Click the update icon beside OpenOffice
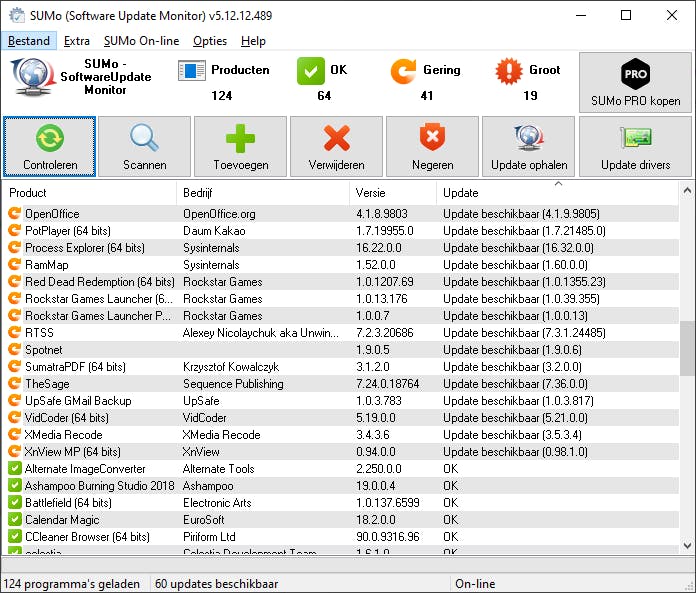The width and height of the screenshot is (696, 593). [x=15, y=213]
